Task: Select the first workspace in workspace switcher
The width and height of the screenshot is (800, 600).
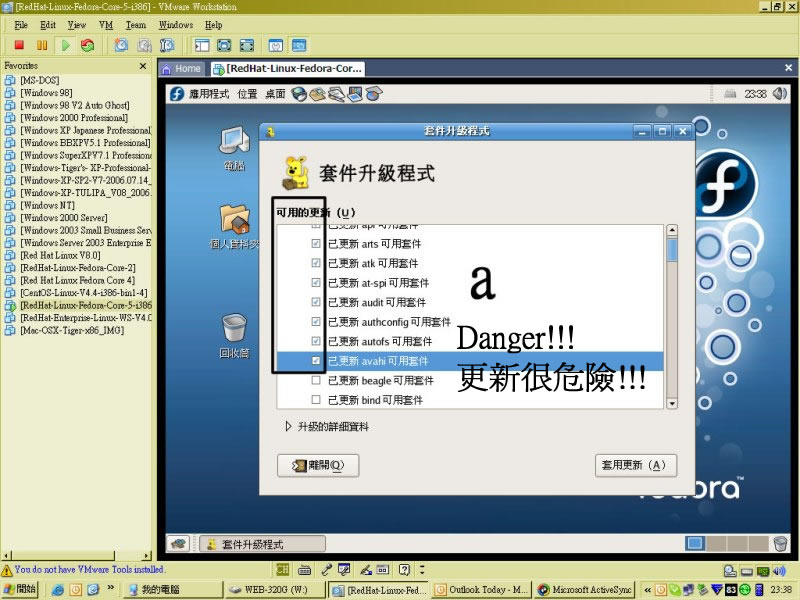Action: point(694,544)
